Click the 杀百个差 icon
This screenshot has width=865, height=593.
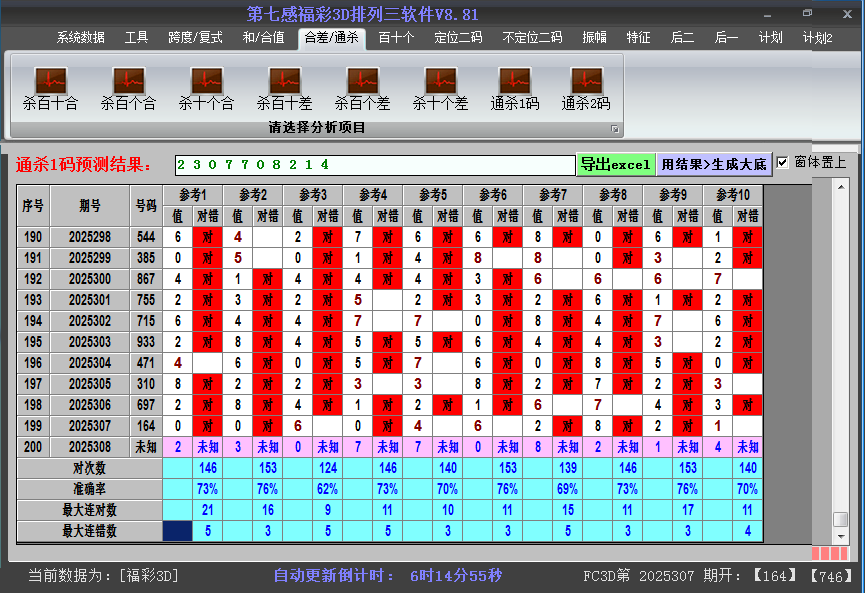coord(362,80)
